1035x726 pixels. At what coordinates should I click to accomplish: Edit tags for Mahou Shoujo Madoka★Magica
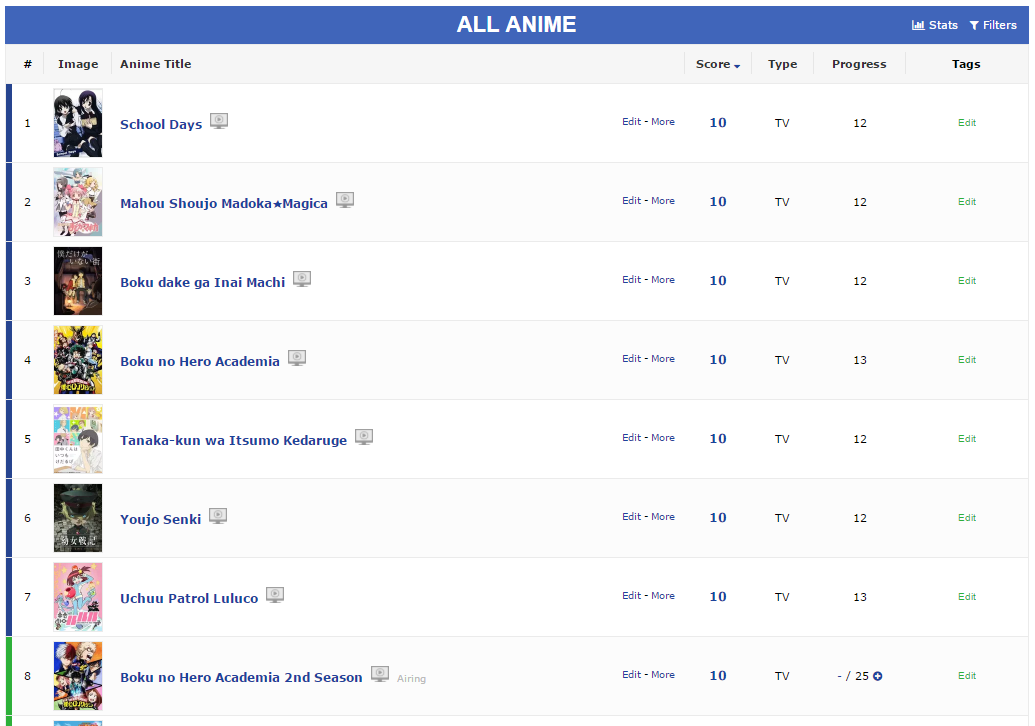[967, 202]
